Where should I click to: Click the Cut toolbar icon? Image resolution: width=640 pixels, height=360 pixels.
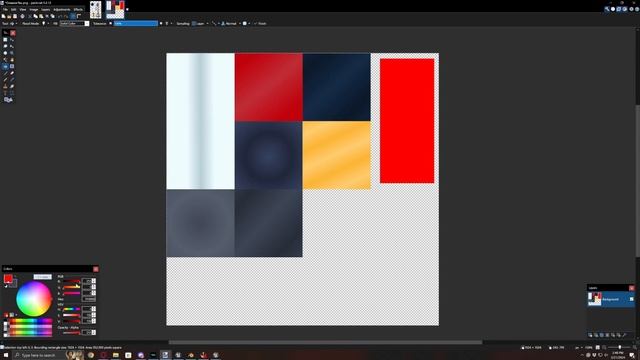[29, 16]
